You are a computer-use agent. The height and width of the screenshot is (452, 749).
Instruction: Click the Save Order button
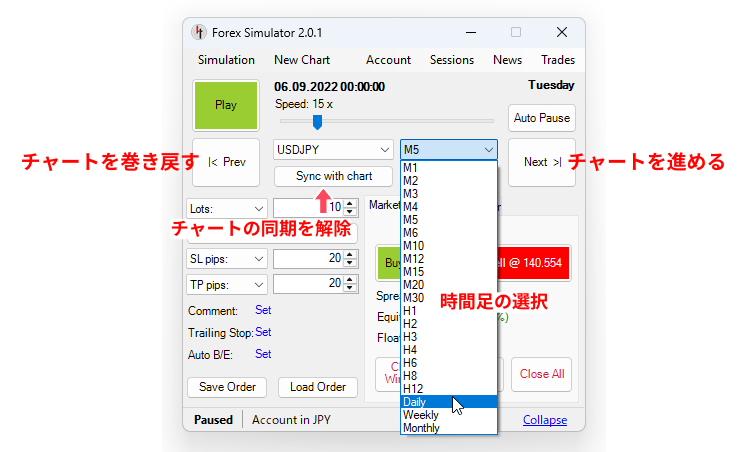click(x=227, y=387)
